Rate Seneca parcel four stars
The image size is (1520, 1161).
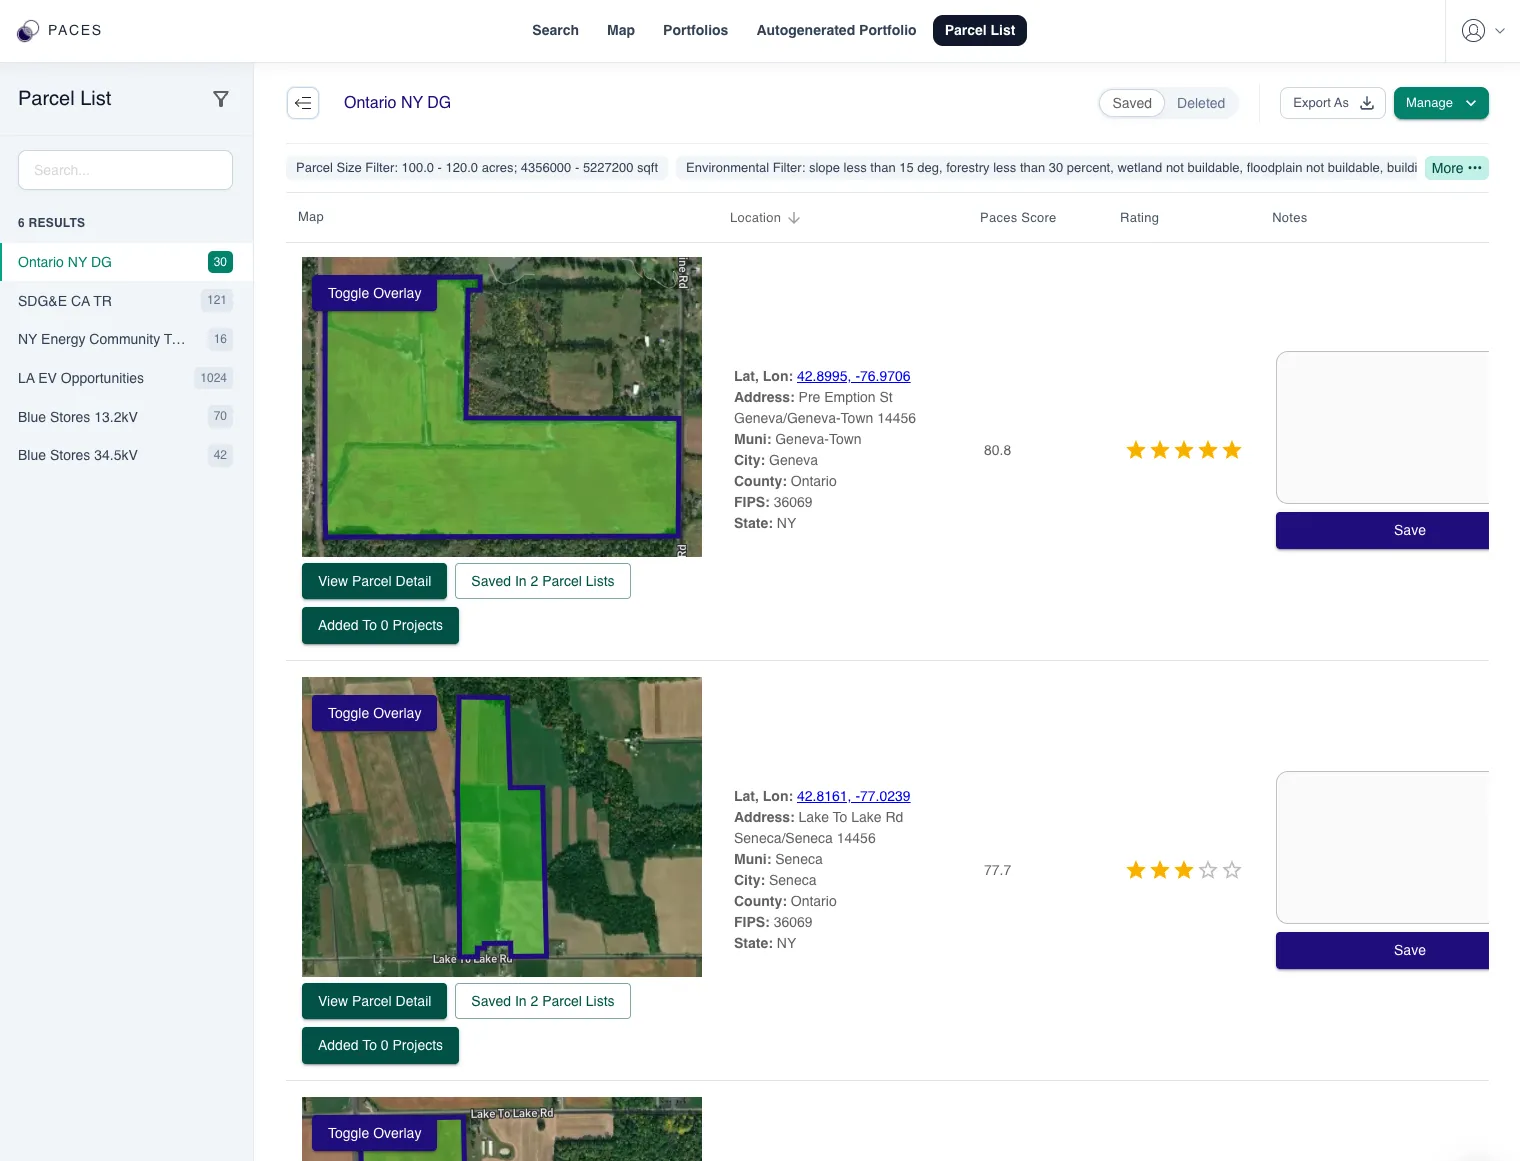click(1208, 871)
